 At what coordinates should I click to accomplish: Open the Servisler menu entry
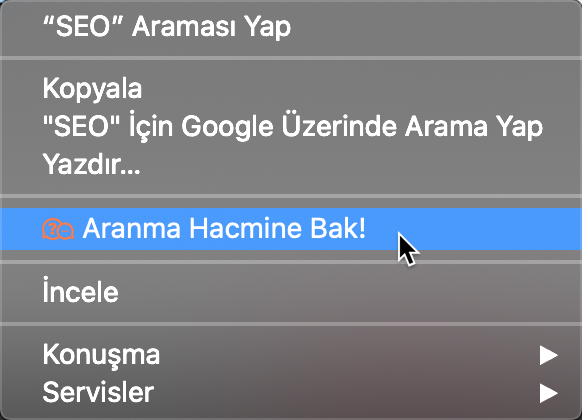point(291,393)
